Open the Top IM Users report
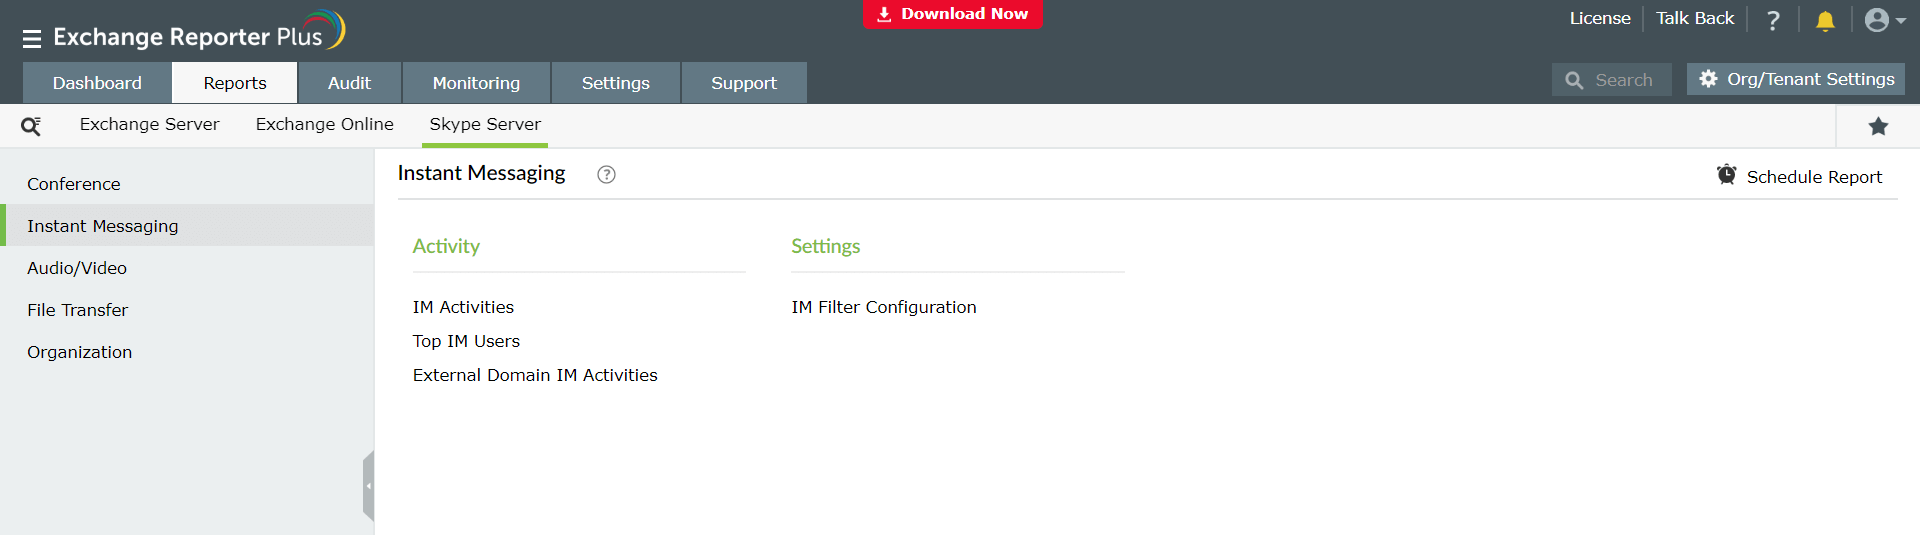The height and width of the screenshot is (535, 1920). click(466, 341)
